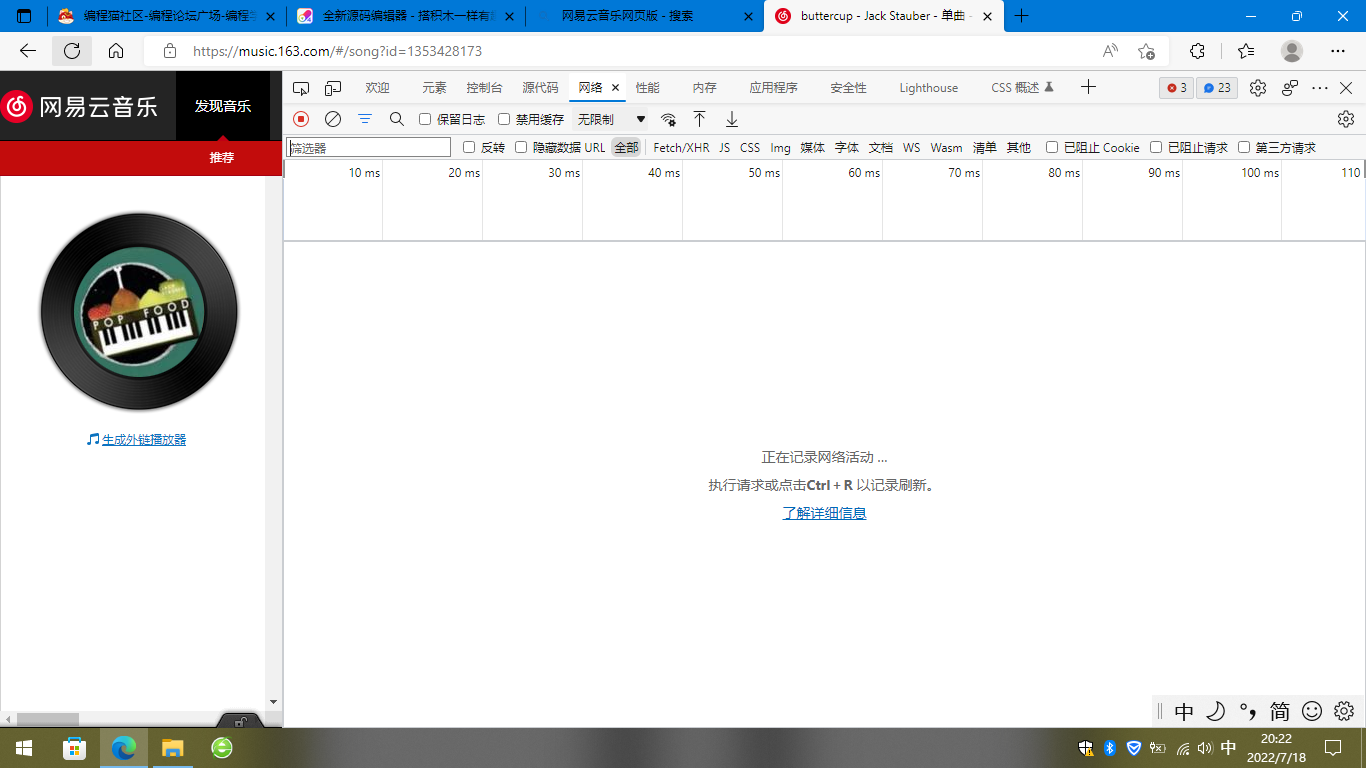This screenshot has width=1366, height=768.
Task: Stop recording the network log
Action: coord(301,119)
